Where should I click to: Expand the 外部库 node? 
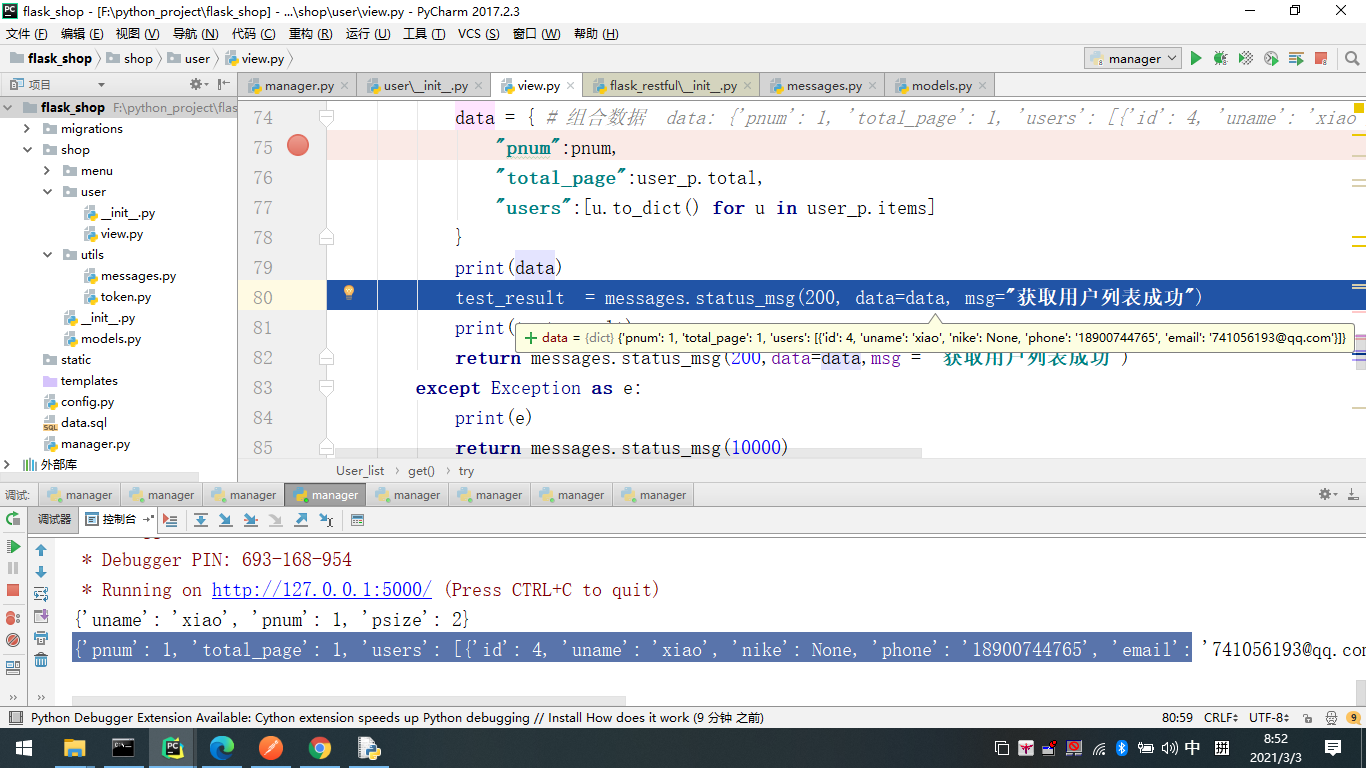pos(9,465)
